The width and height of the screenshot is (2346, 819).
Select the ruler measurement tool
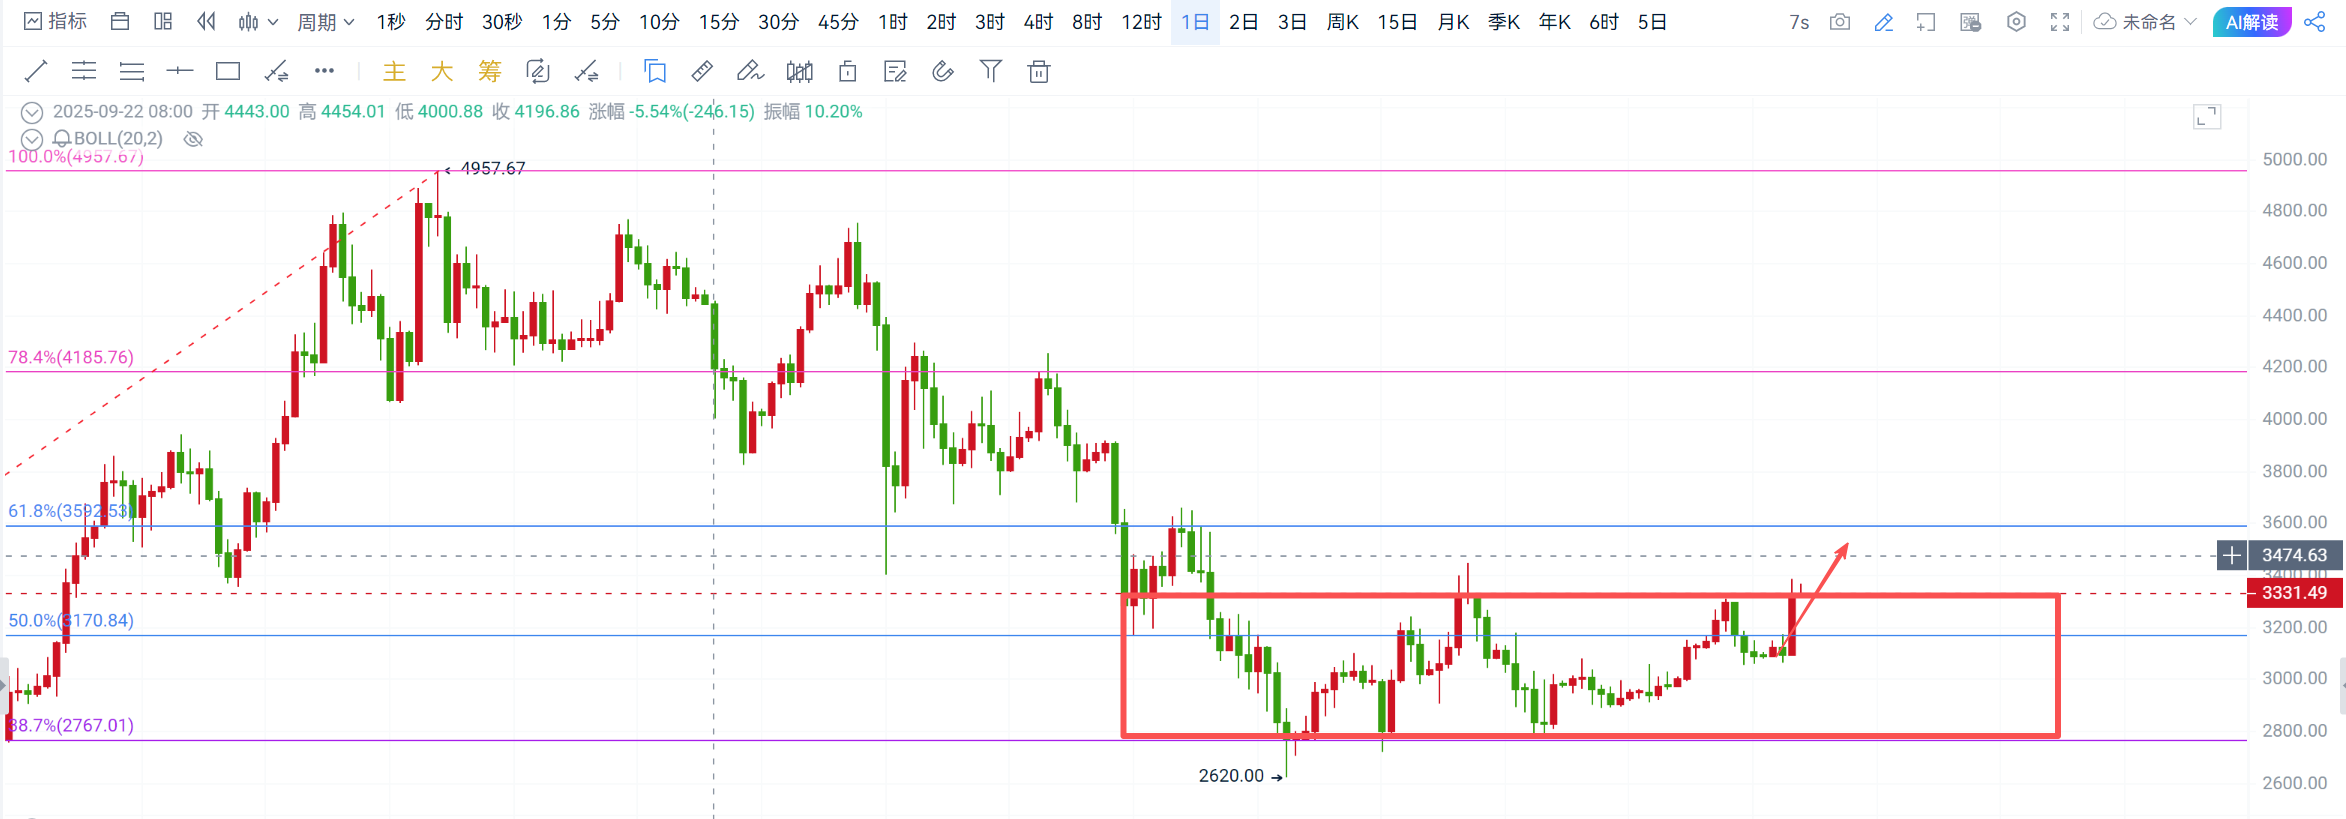click(x=702, y=71)
